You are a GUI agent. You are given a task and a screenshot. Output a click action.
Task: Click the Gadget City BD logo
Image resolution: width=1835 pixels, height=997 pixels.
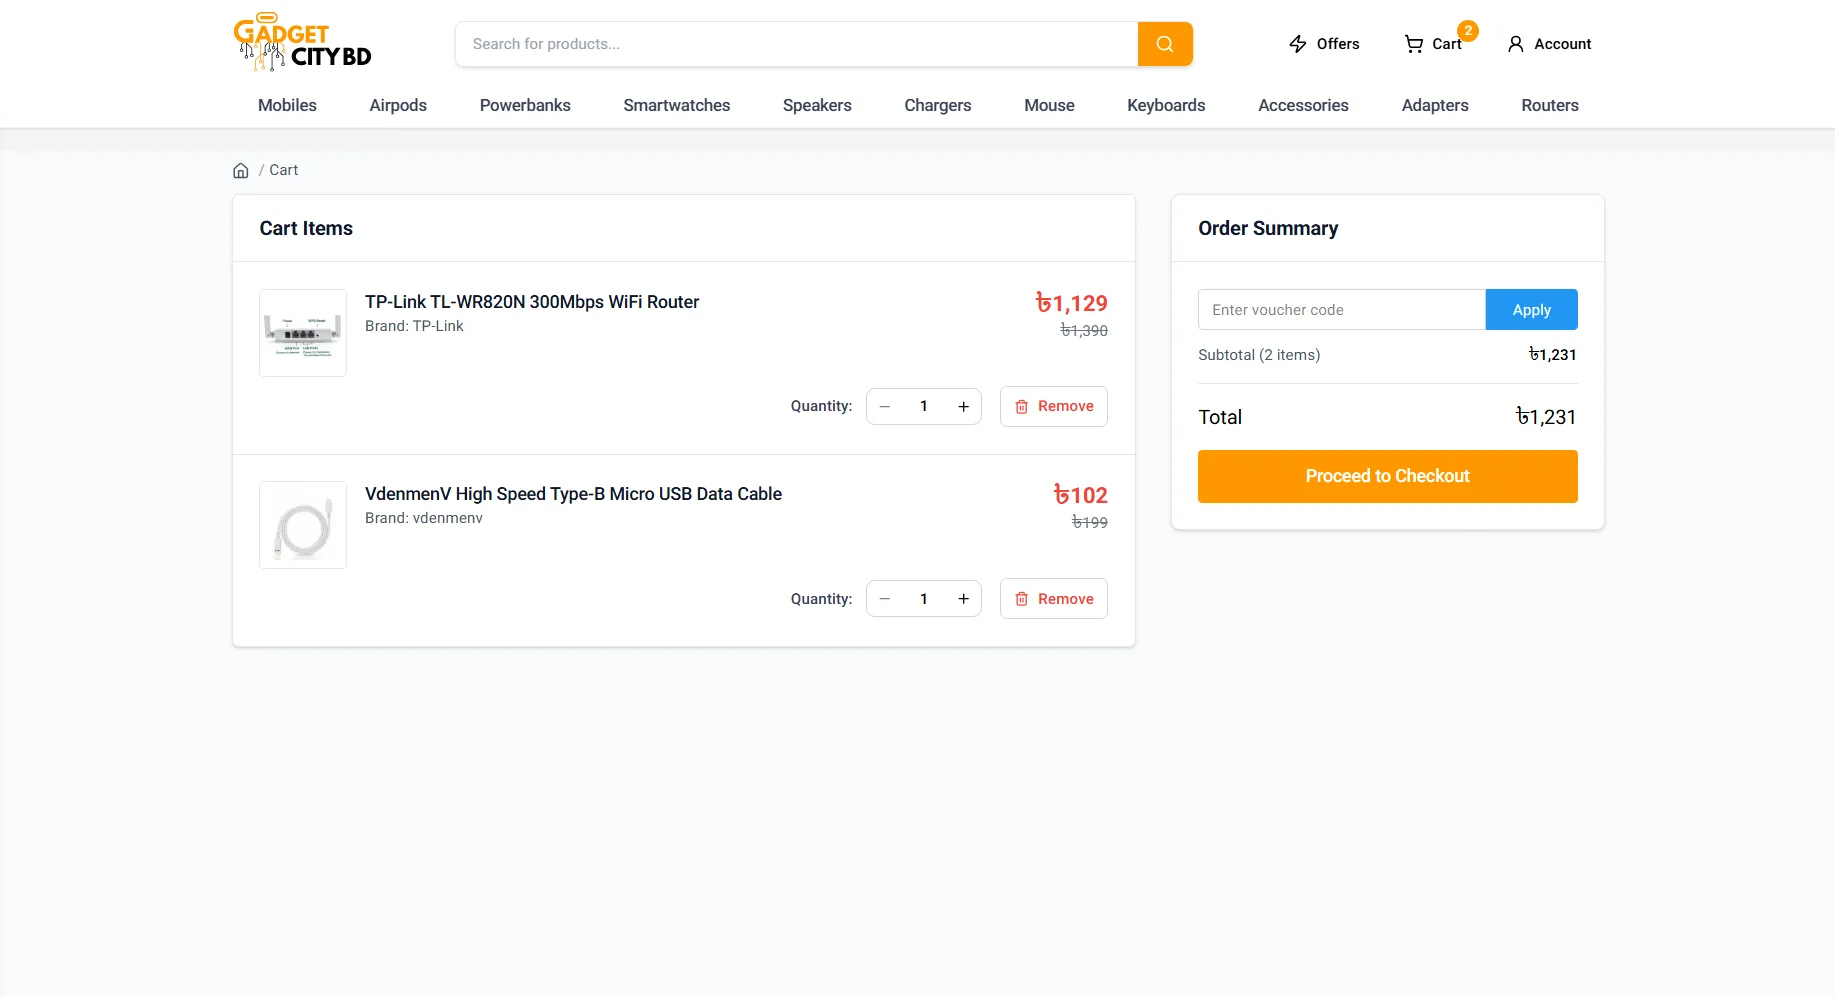coord(300,42)
